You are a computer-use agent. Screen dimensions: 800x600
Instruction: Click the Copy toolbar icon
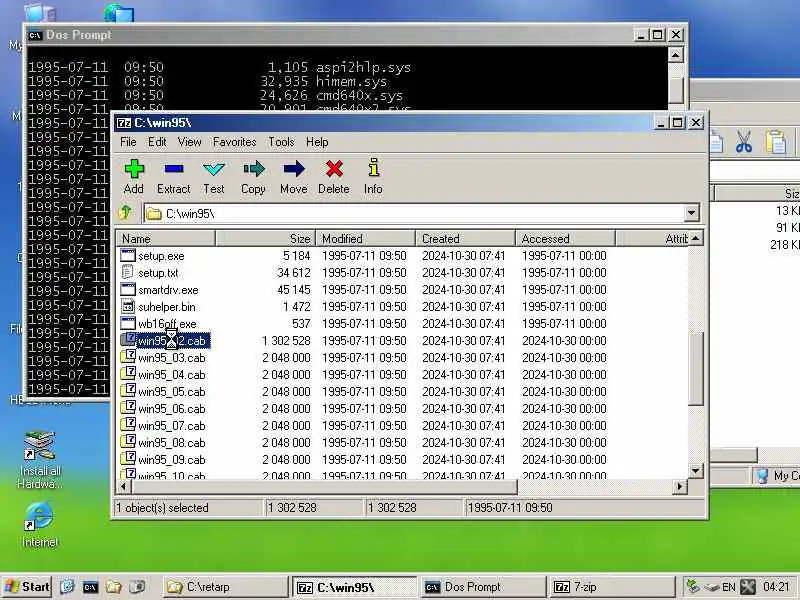click(x=254, y=169)
